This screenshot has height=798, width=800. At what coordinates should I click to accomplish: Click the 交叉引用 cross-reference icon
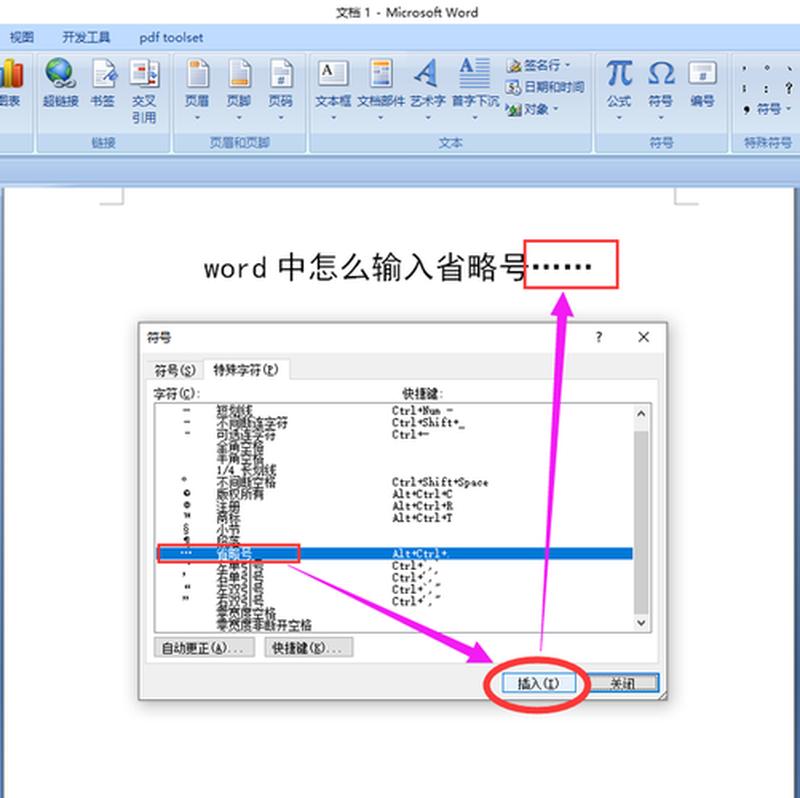pos(144,73)
